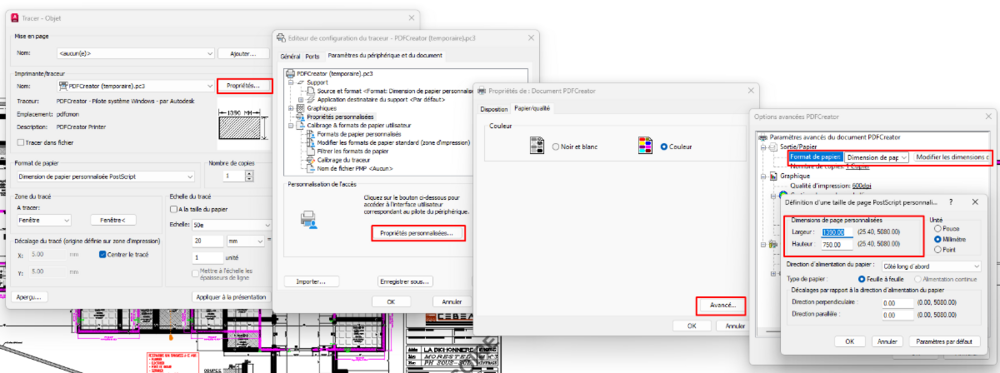Click the help question mark in Définition dialog

click(951, 201)
